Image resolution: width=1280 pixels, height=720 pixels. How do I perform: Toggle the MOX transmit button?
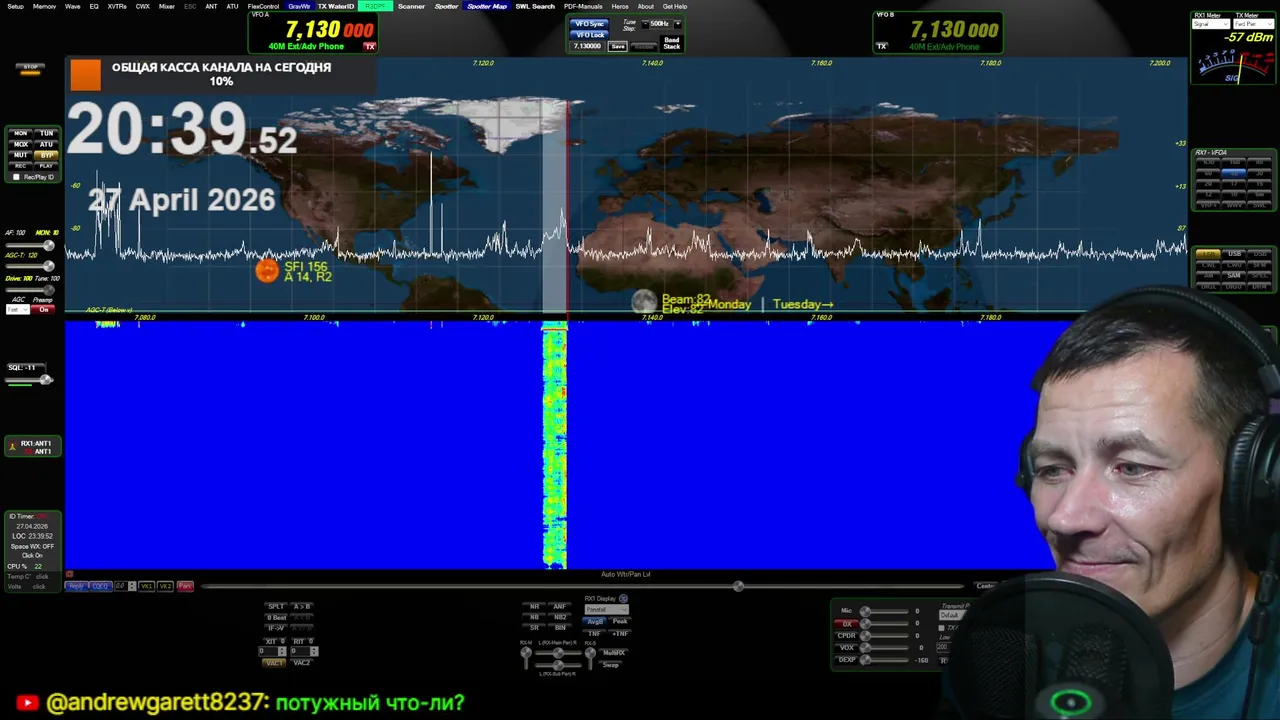pos(20,144)
